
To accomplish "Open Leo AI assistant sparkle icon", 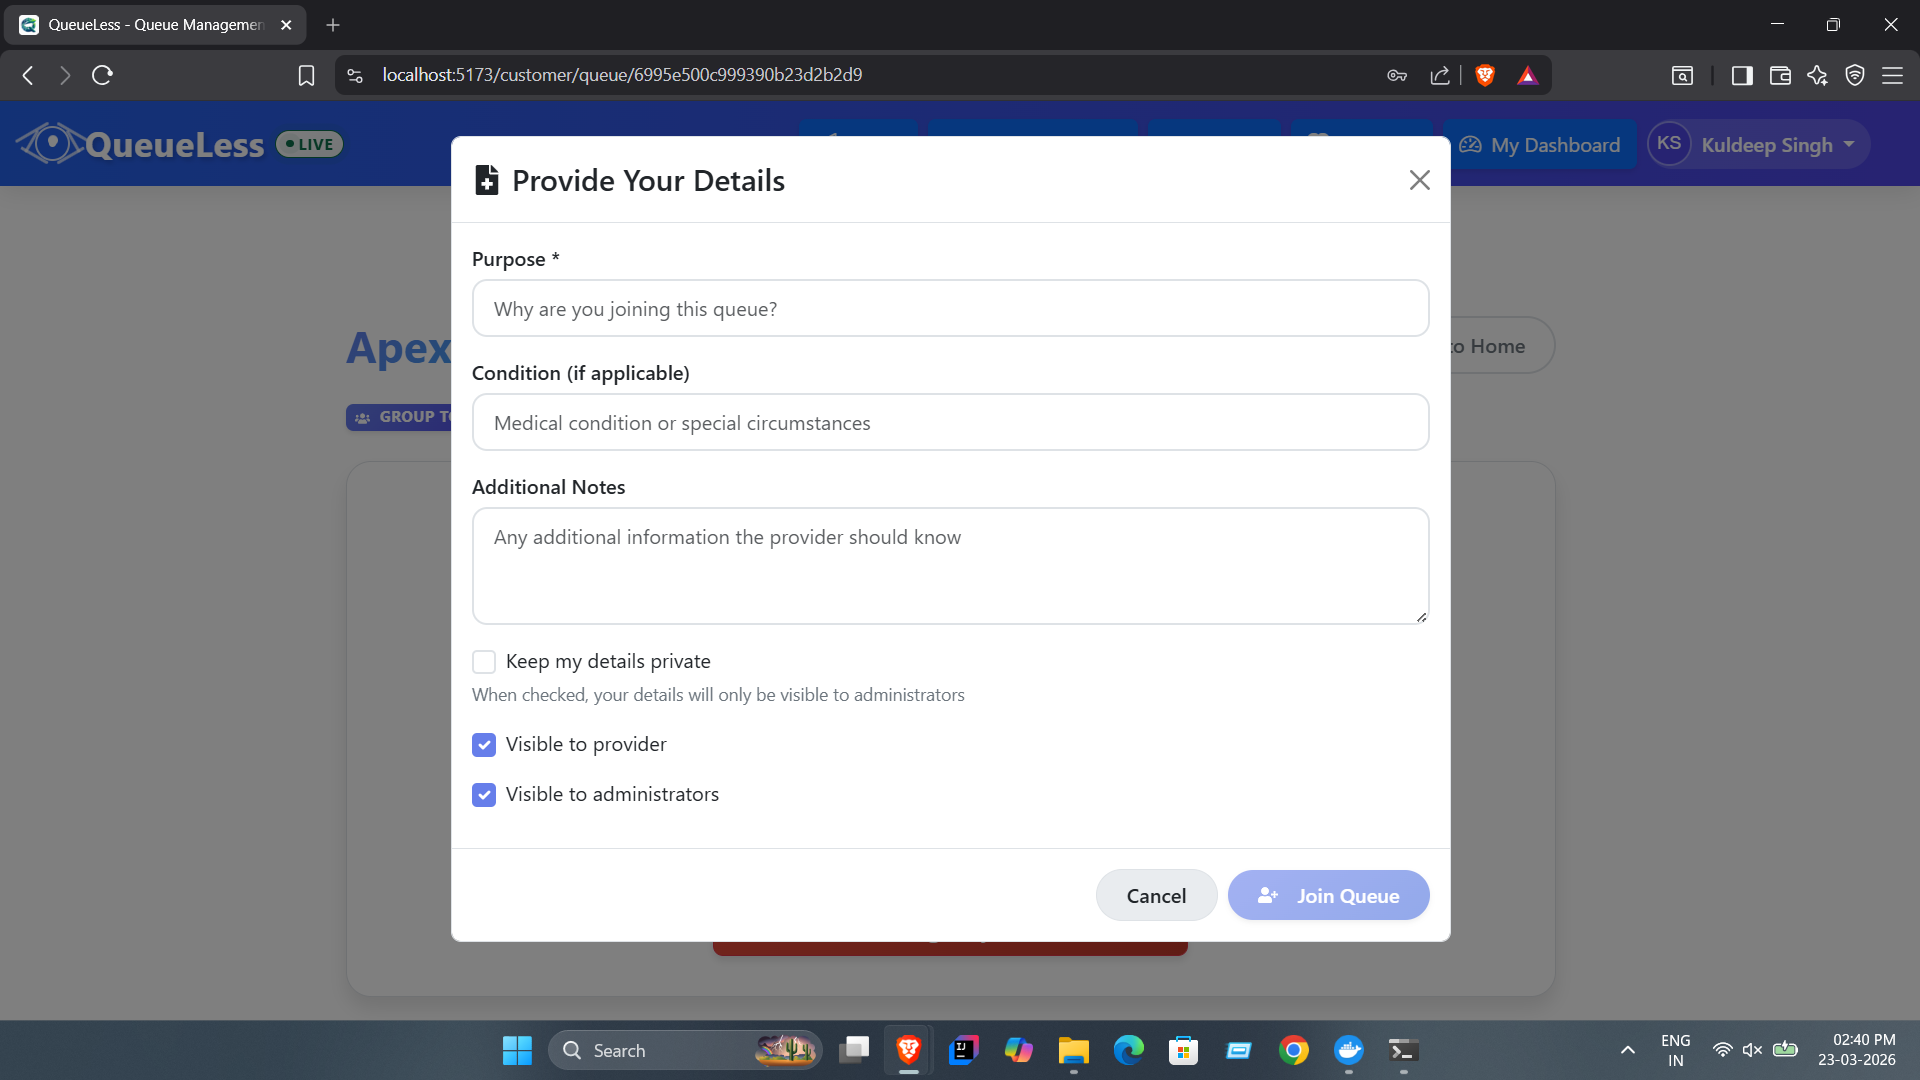I will point(1817,75).
